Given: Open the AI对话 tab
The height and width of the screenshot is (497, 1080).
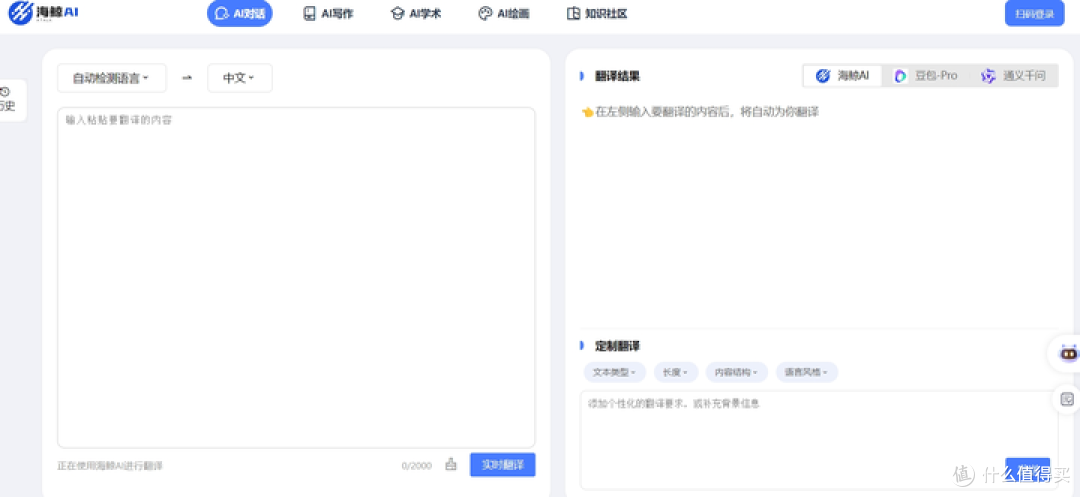Looking at the screenshot, I should (x=240, y=14).
